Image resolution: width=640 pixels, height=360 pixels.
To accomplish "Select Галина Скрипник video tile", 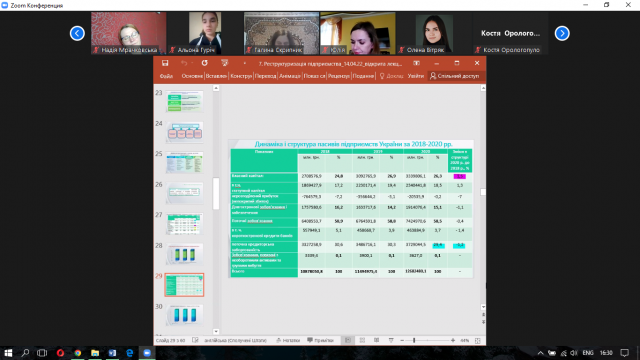I will (x=281, y=33).
